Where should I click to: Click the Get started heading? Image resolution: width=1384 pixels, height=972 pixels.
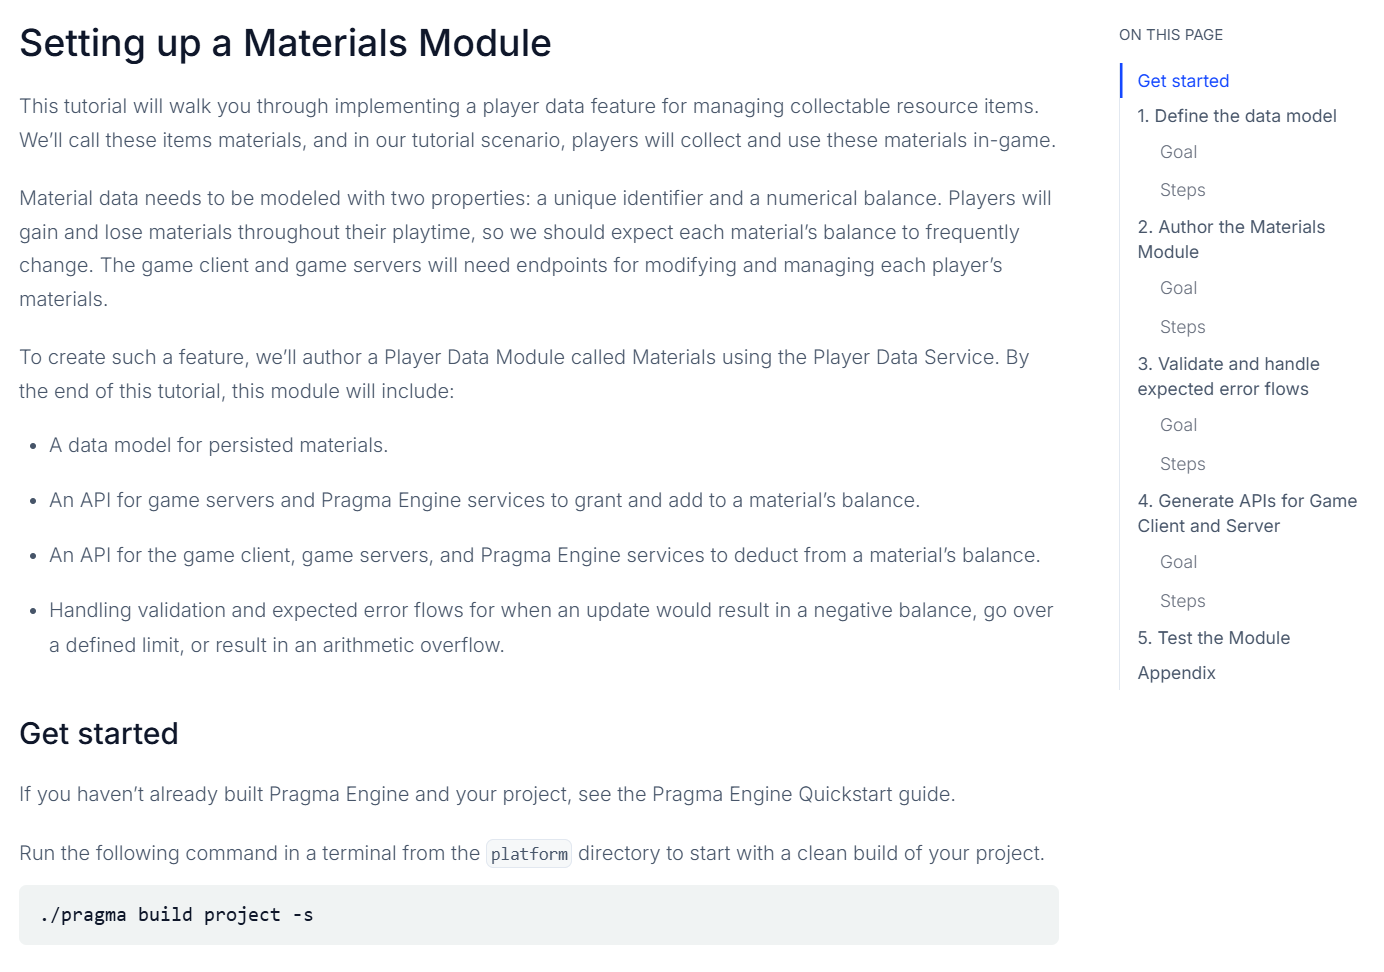(x=99, y=733)
